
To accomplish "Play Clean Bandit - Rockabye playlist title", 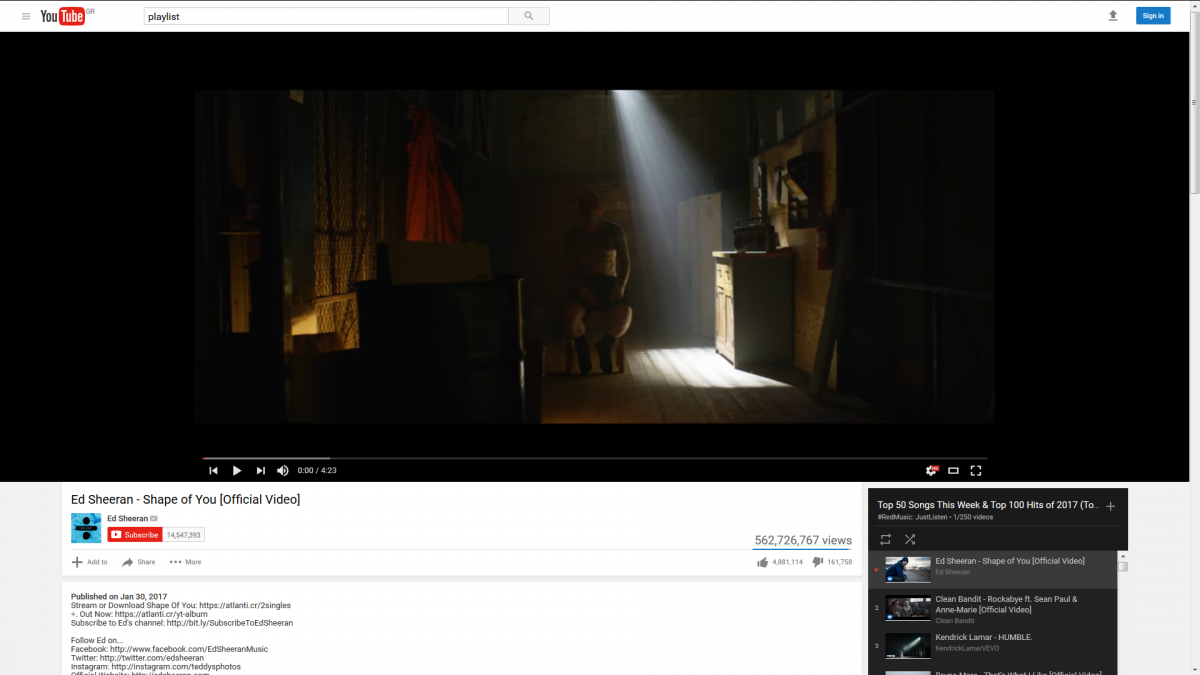I will 1006,604.
